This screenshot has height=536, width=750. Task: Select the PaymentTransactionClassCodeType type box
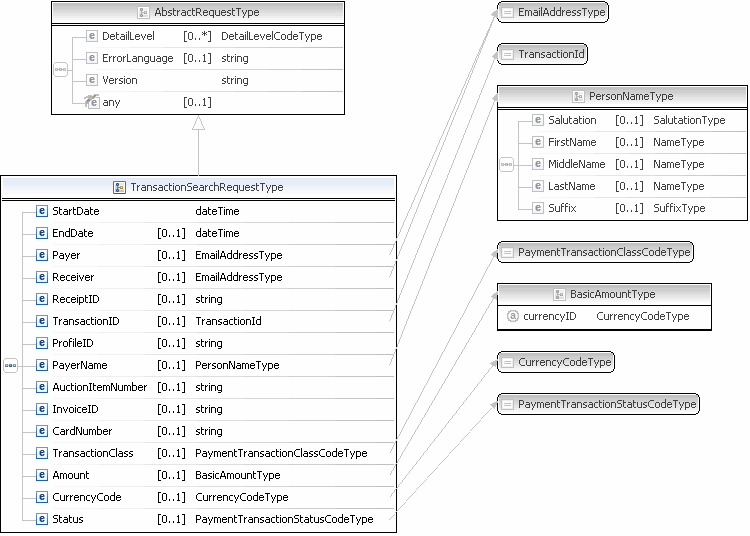click(595, 252)
